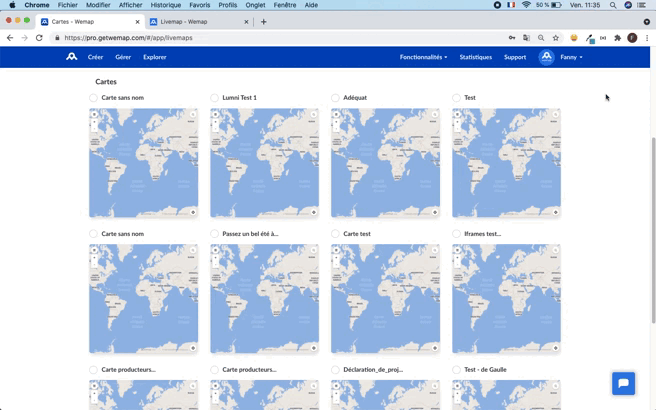Open the Adéquat map thumbnail
This screenshot has height=410, width=656.
[385, 163]
